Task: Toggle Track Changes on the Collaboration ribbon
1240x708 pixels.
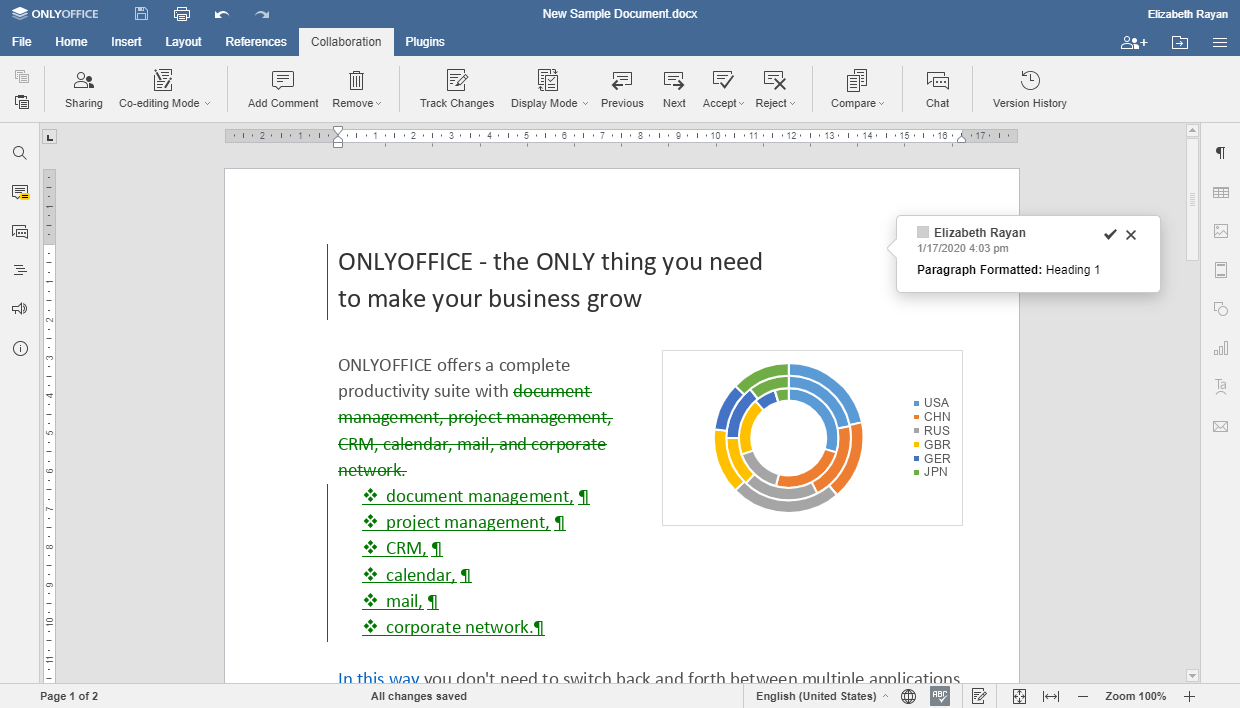Action: pyautogui.click(x=456, y=88)
